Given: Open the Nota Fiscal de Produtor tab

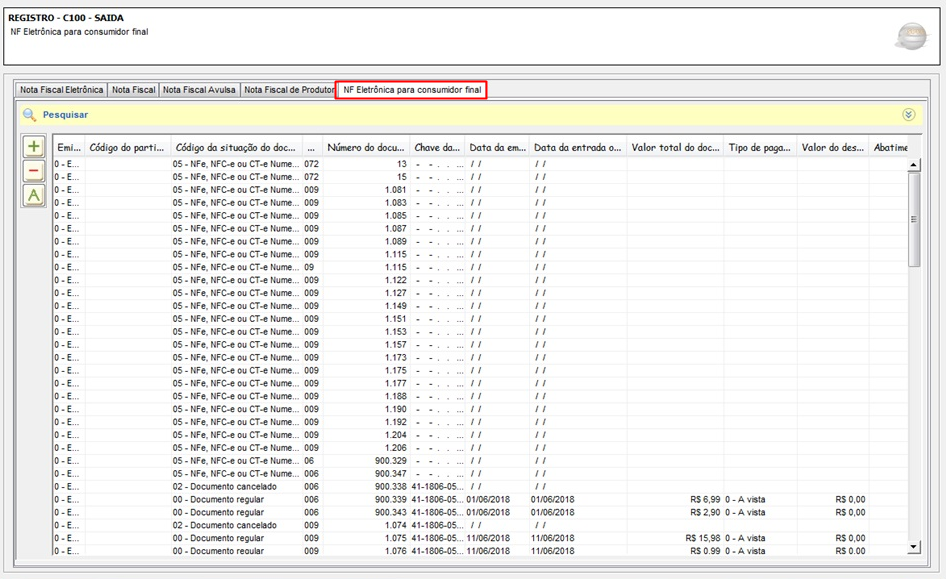Looking at the screenshot, I should [x=288, y=90].
